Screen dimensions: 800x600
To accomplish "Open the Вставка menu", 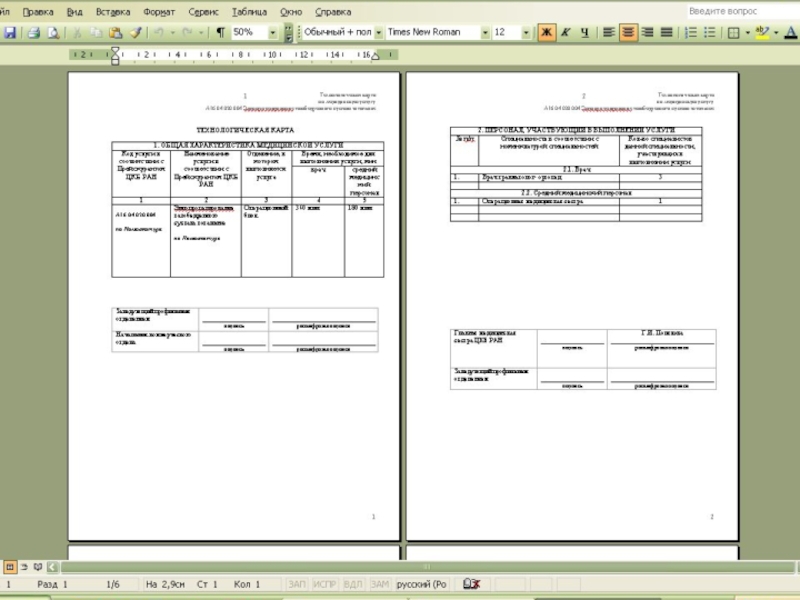I will tap(113, 12).
